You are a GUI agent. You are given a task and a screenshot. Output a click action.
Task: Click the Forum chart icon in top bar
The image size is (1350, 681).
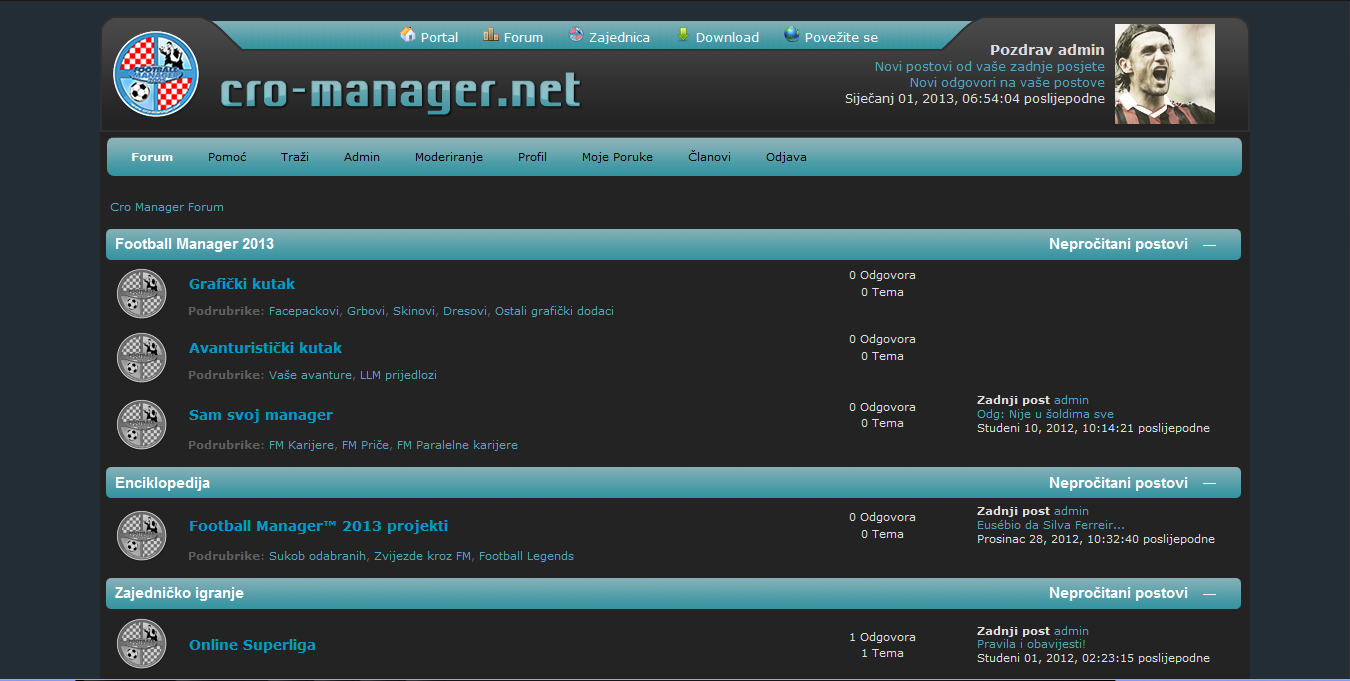coord(491,35)
